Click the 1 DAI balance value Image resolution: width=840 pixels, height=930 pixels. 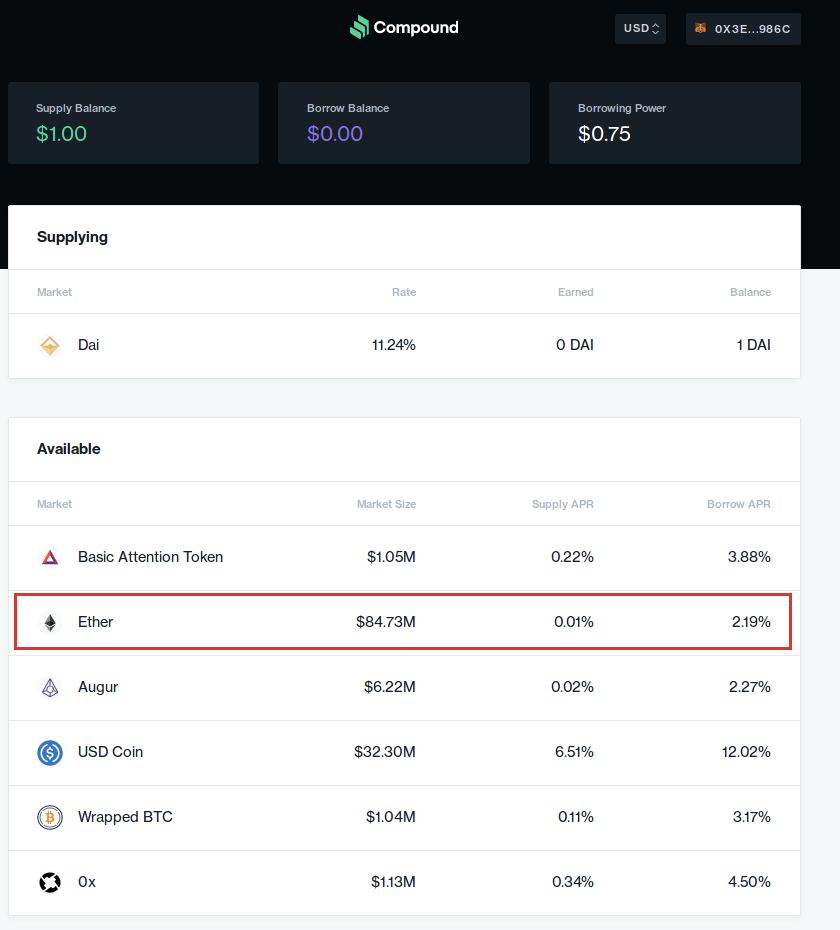tap(753, 345)
